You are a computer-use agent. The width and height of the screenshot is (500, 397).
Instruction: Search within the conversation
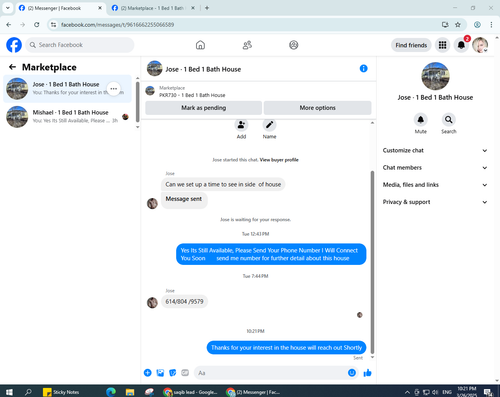pyautogui.click(x=449, y=120)
